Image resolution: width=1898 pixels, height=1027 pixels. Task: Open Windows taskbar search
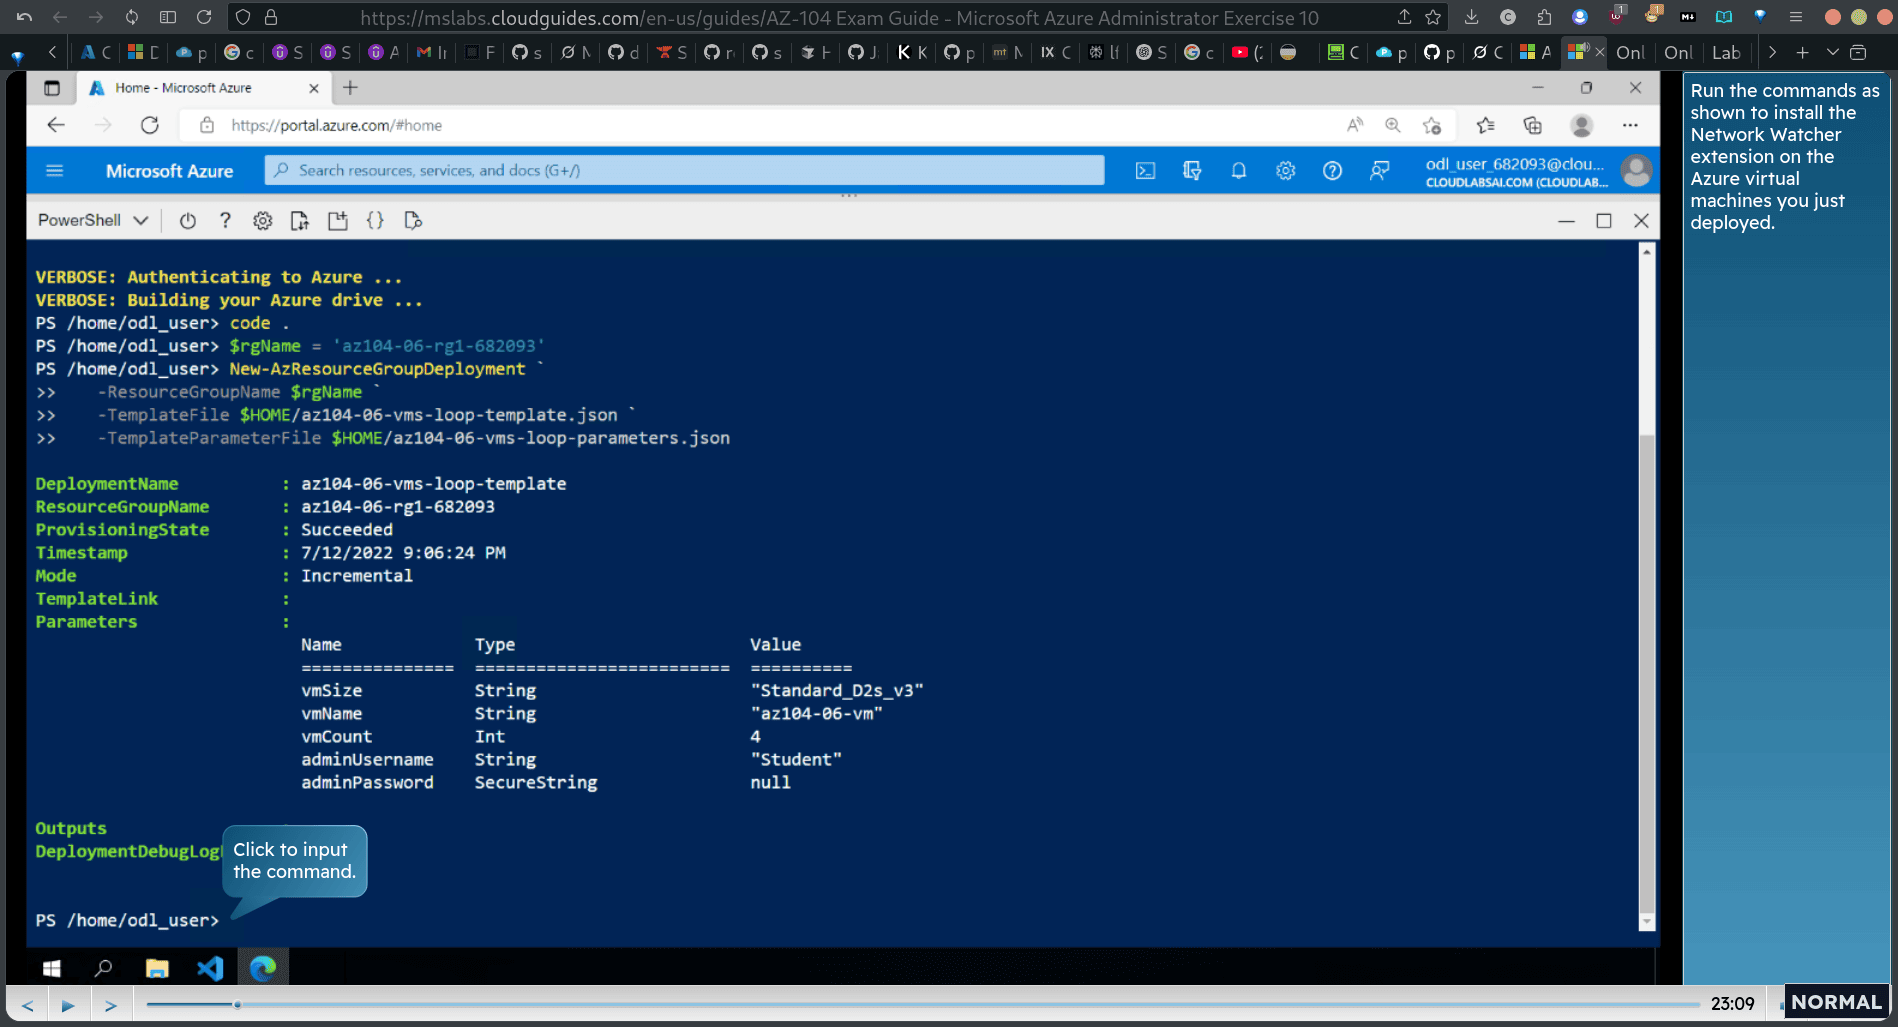tap(103, 968)
